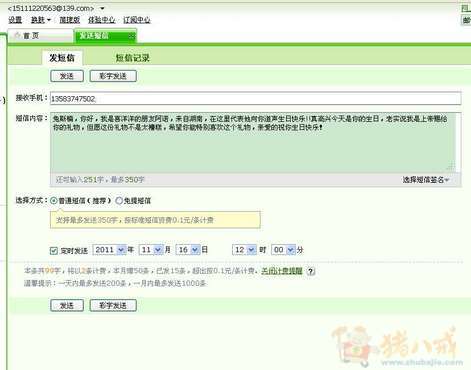The width and height of the screenshot is (471, 370).
Task: Select the 发短信 sub-tab
Action: click(62, 58)
